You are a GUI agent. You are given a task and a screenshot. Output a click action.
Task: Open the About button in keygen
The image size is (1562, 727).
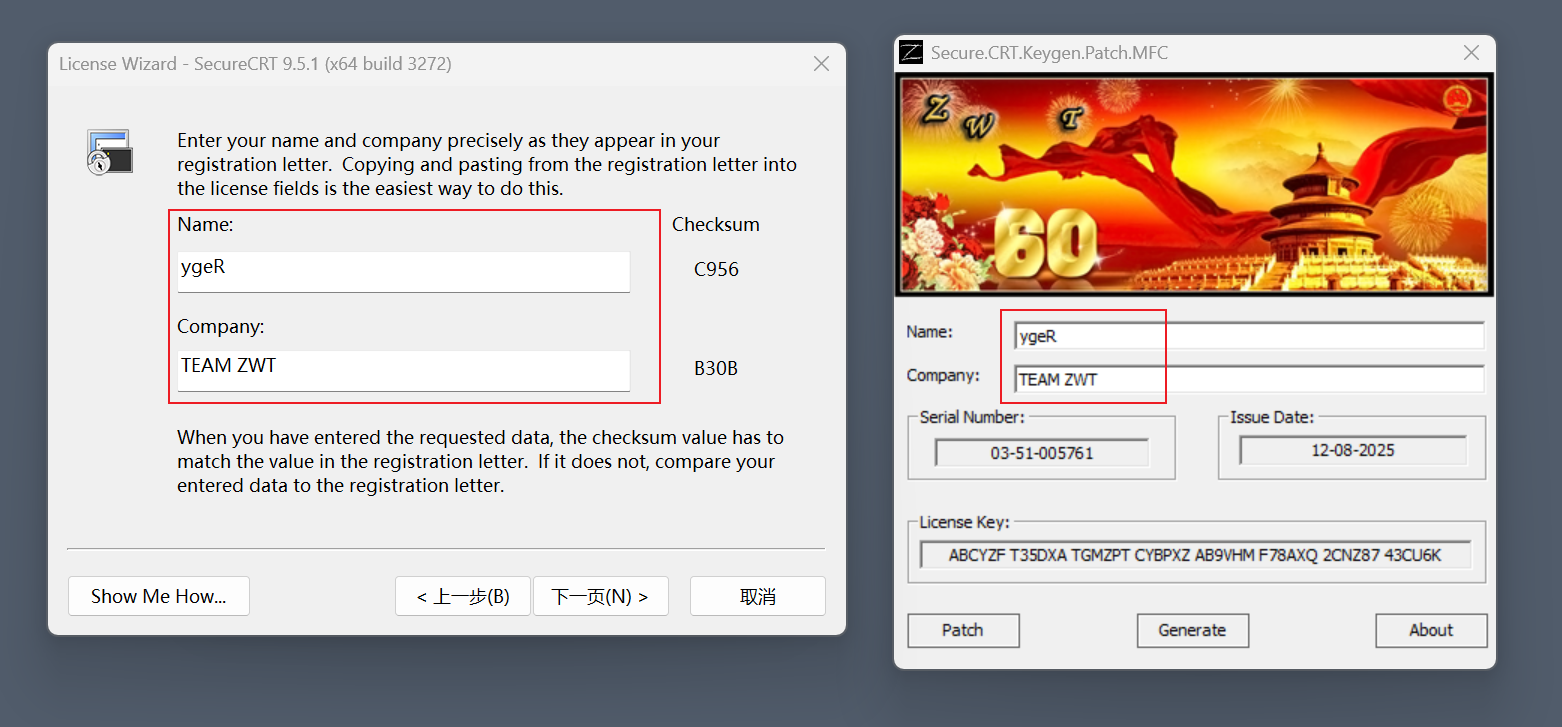click(x=1431, y=630)
